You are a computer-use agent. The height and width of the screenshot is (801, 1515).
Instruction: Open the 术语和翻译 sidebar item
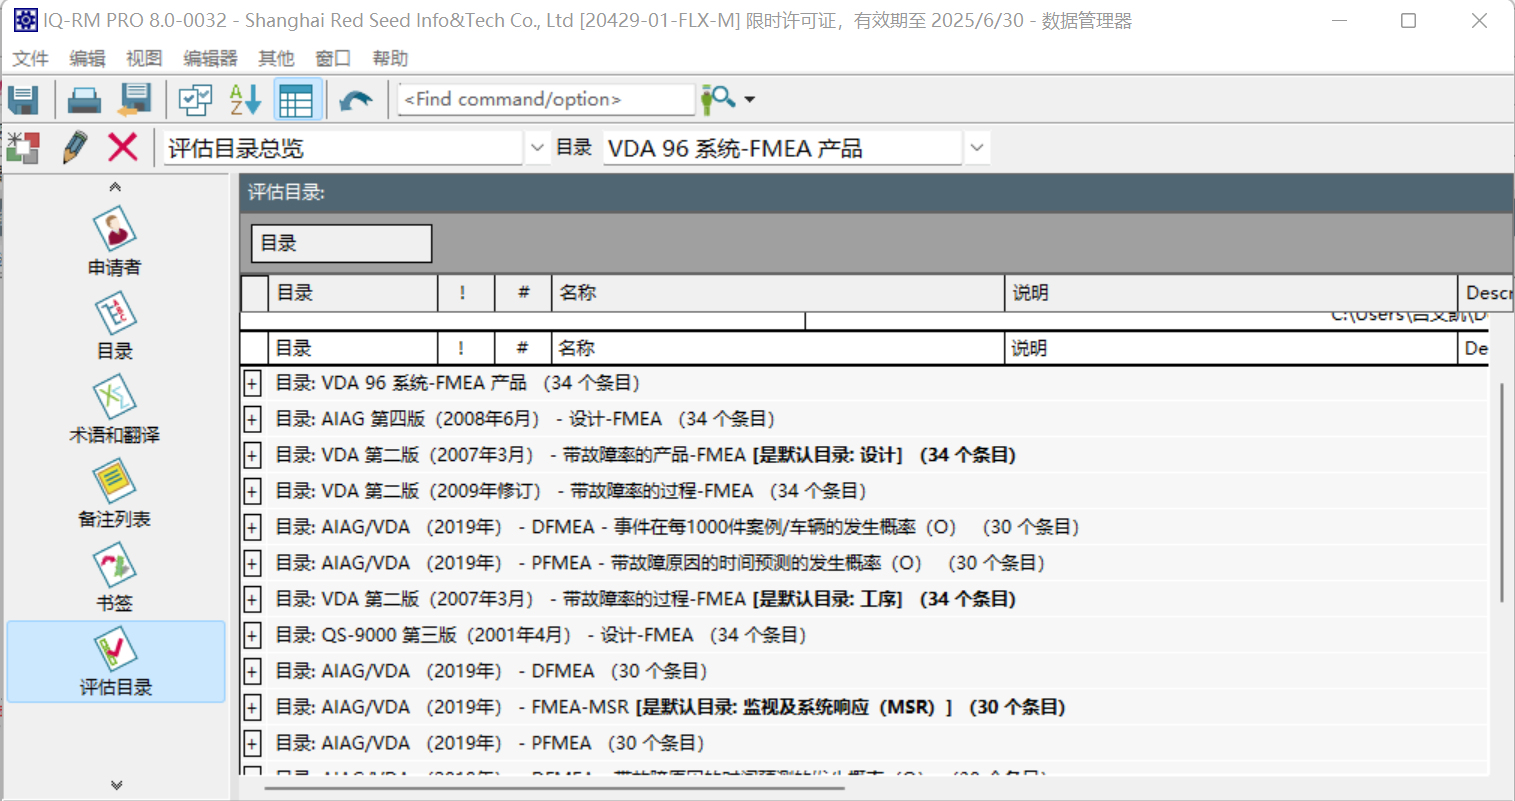click(x=115, y=410)
